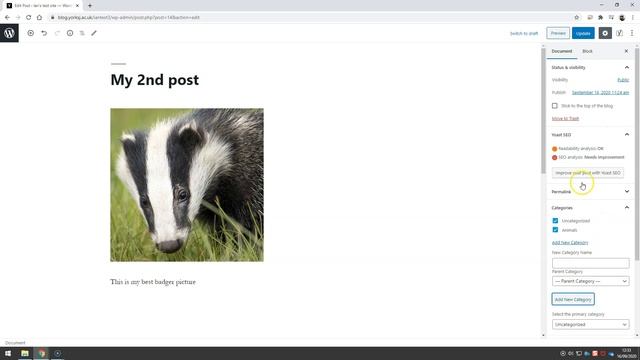Undo the last change

click(44, 33)
